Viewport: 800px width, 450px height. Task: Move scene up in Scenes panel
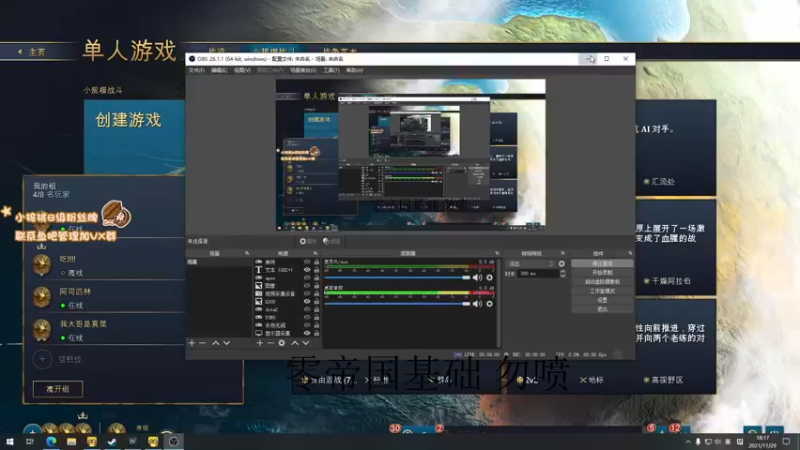(216, 343)
